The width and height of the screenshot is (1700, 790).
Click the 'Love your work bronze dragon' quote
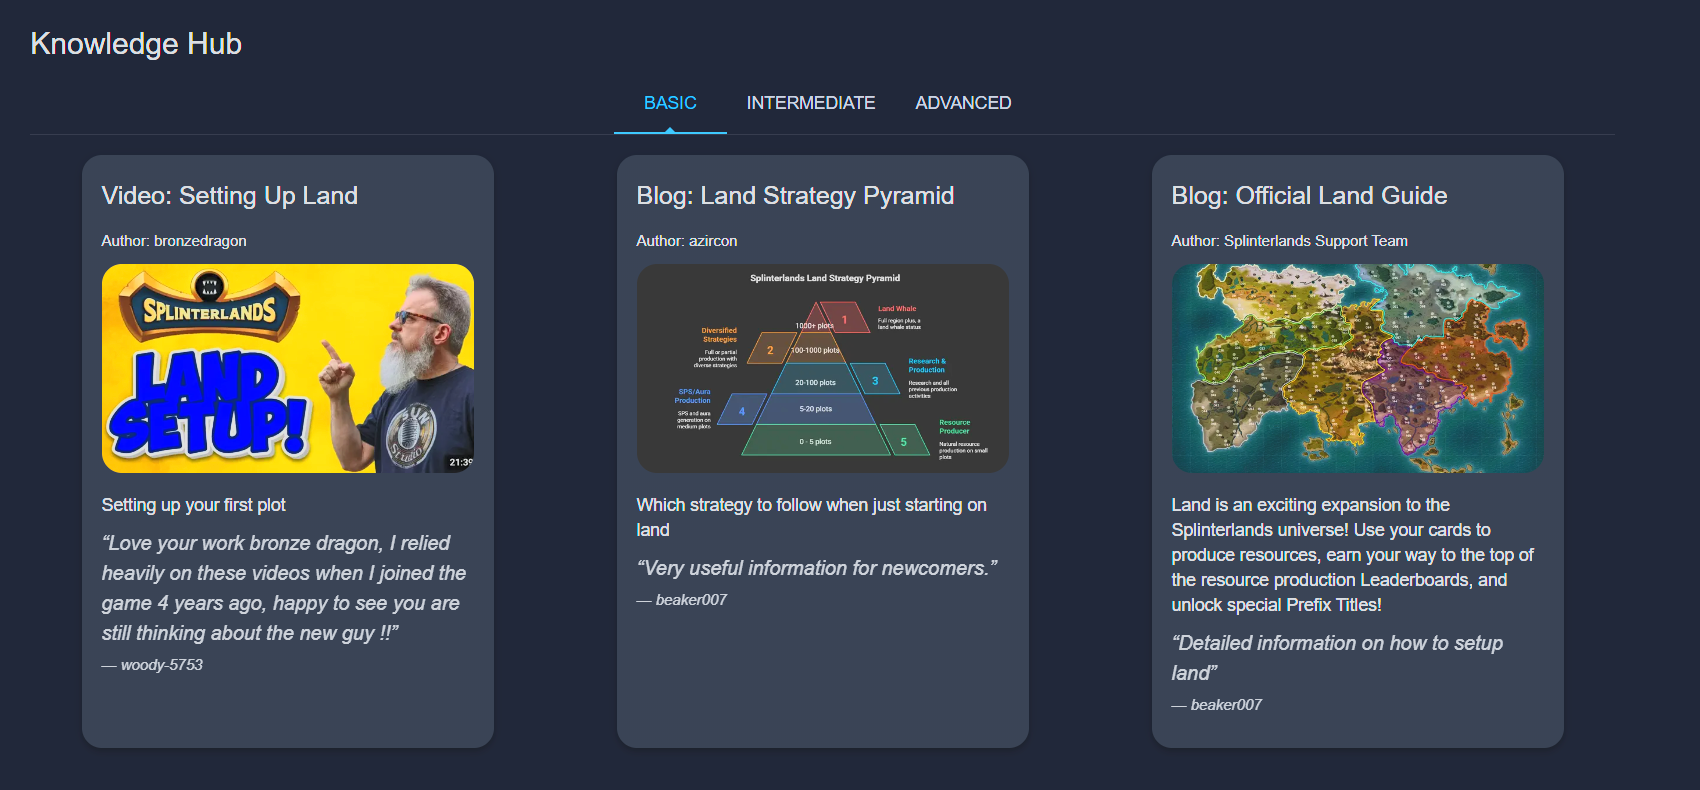284,588
